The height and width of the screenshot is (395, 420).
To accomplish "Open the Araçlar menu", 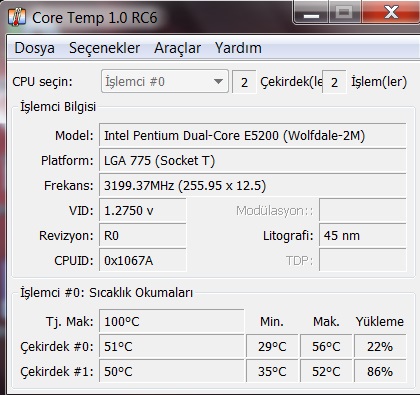I will (177, 48).
